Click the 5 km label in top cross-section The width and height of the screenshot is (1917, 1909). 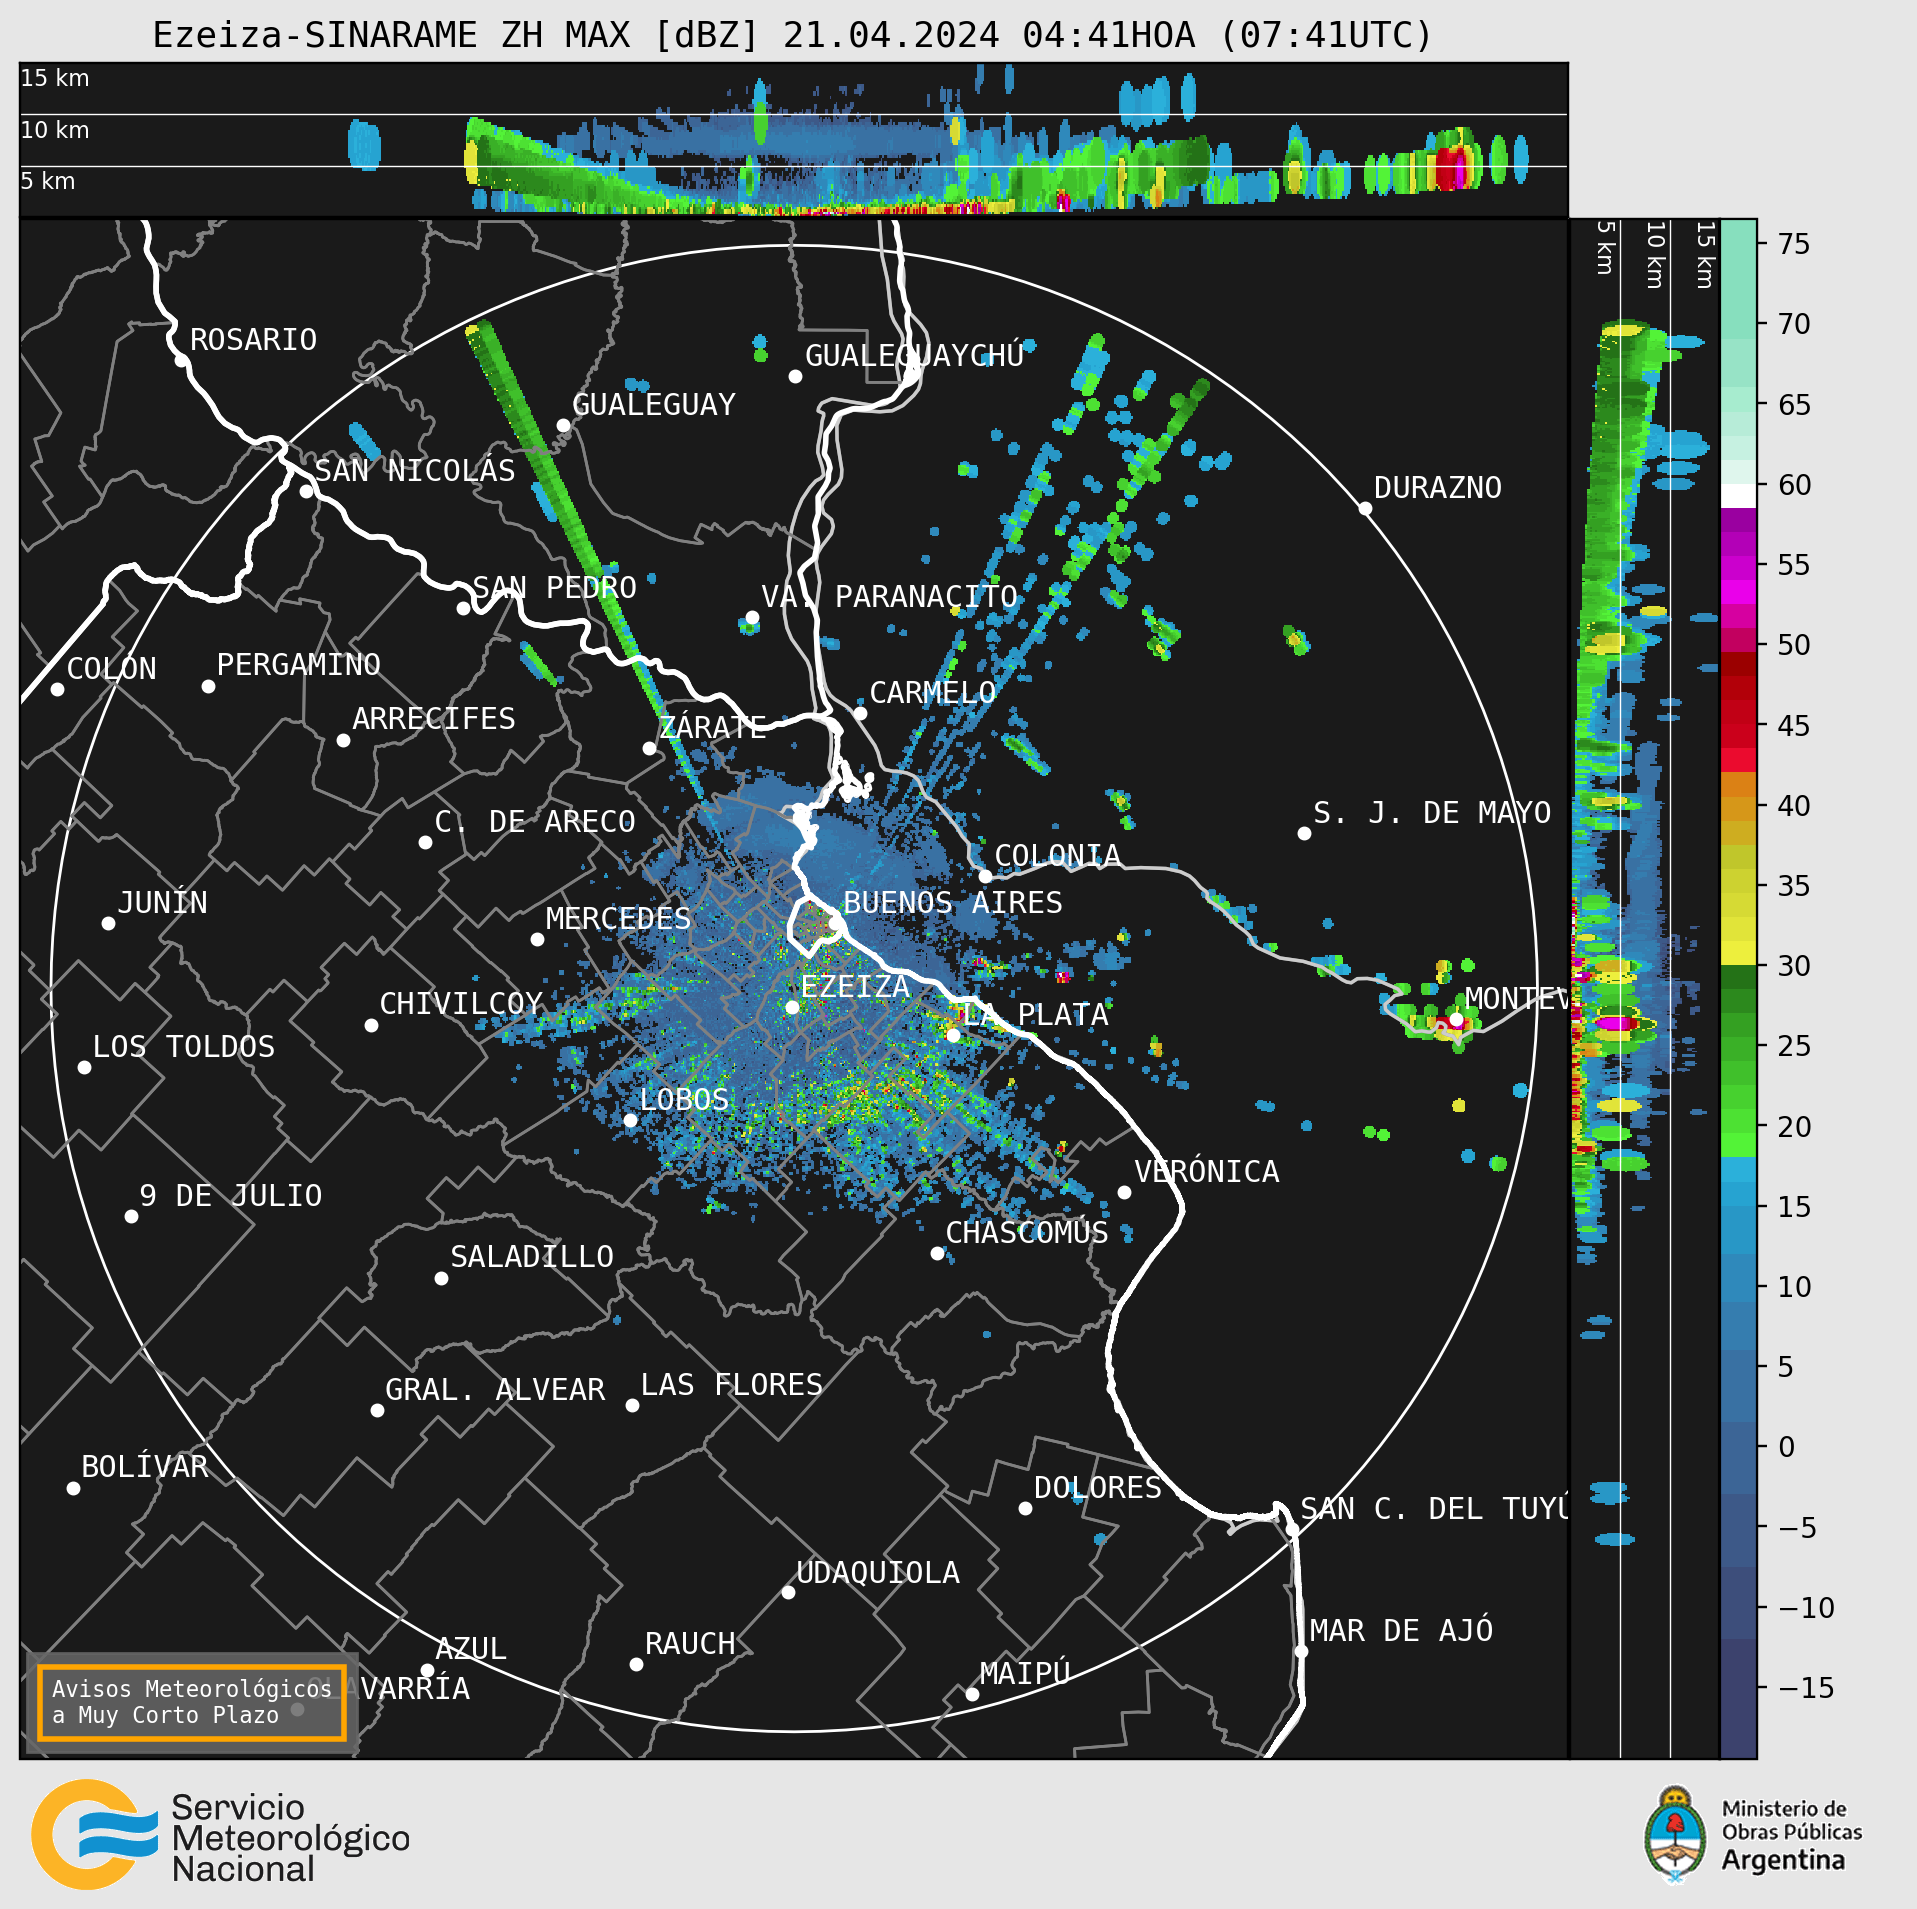coord(48,181)
